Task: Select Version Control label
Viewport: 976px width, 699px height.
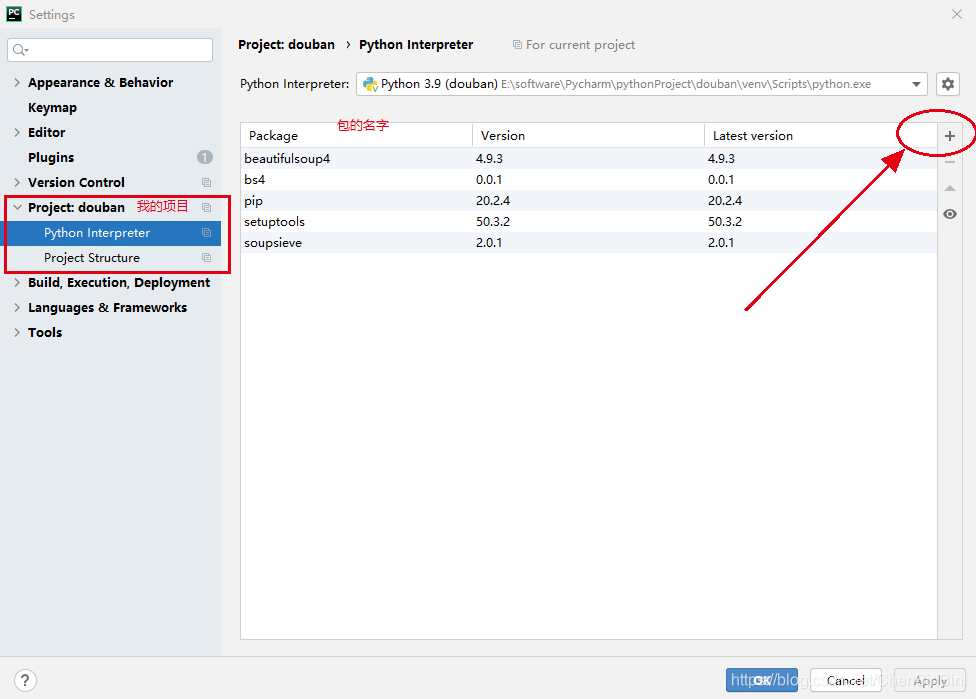Action: click(x=76, y=182)
